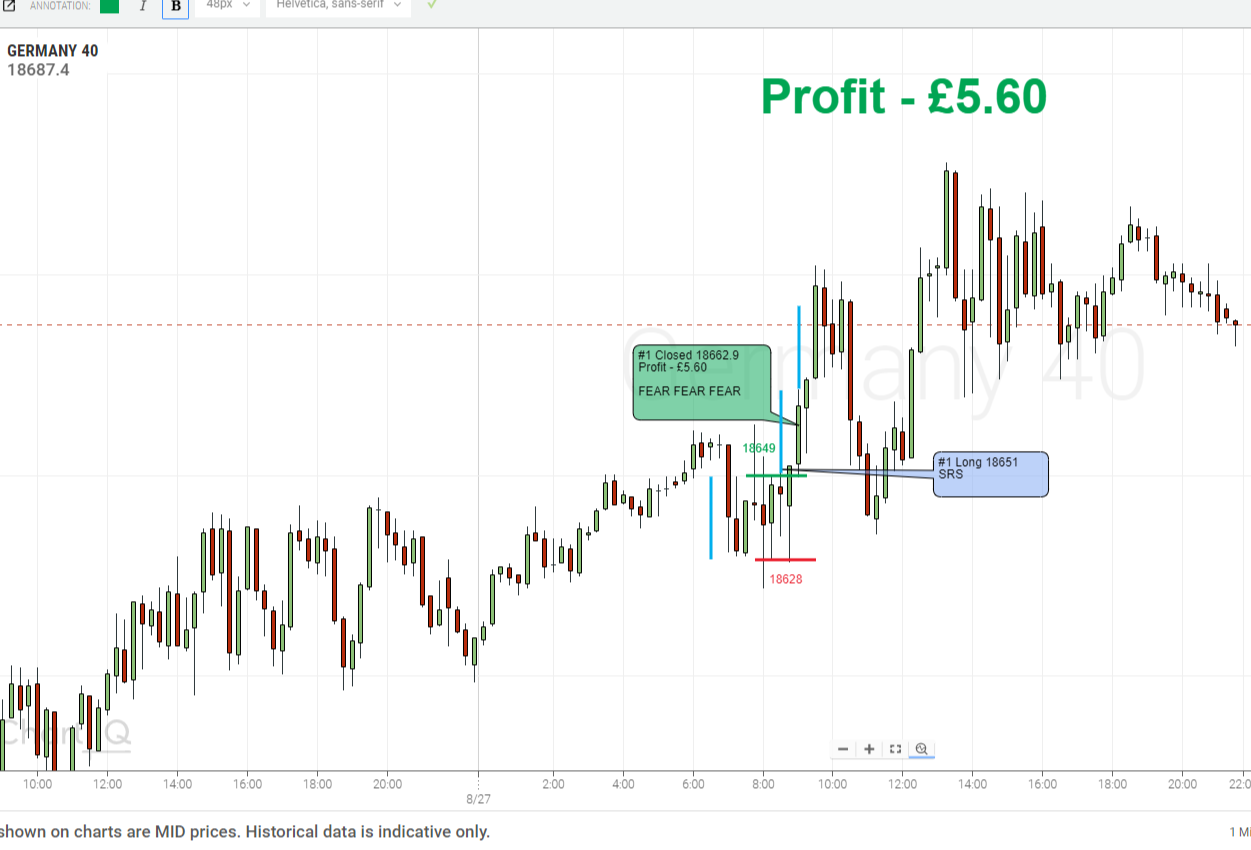Toggle the magnifier chart zoom mode icon
The image size is (1251, 850).
[921, 749]
